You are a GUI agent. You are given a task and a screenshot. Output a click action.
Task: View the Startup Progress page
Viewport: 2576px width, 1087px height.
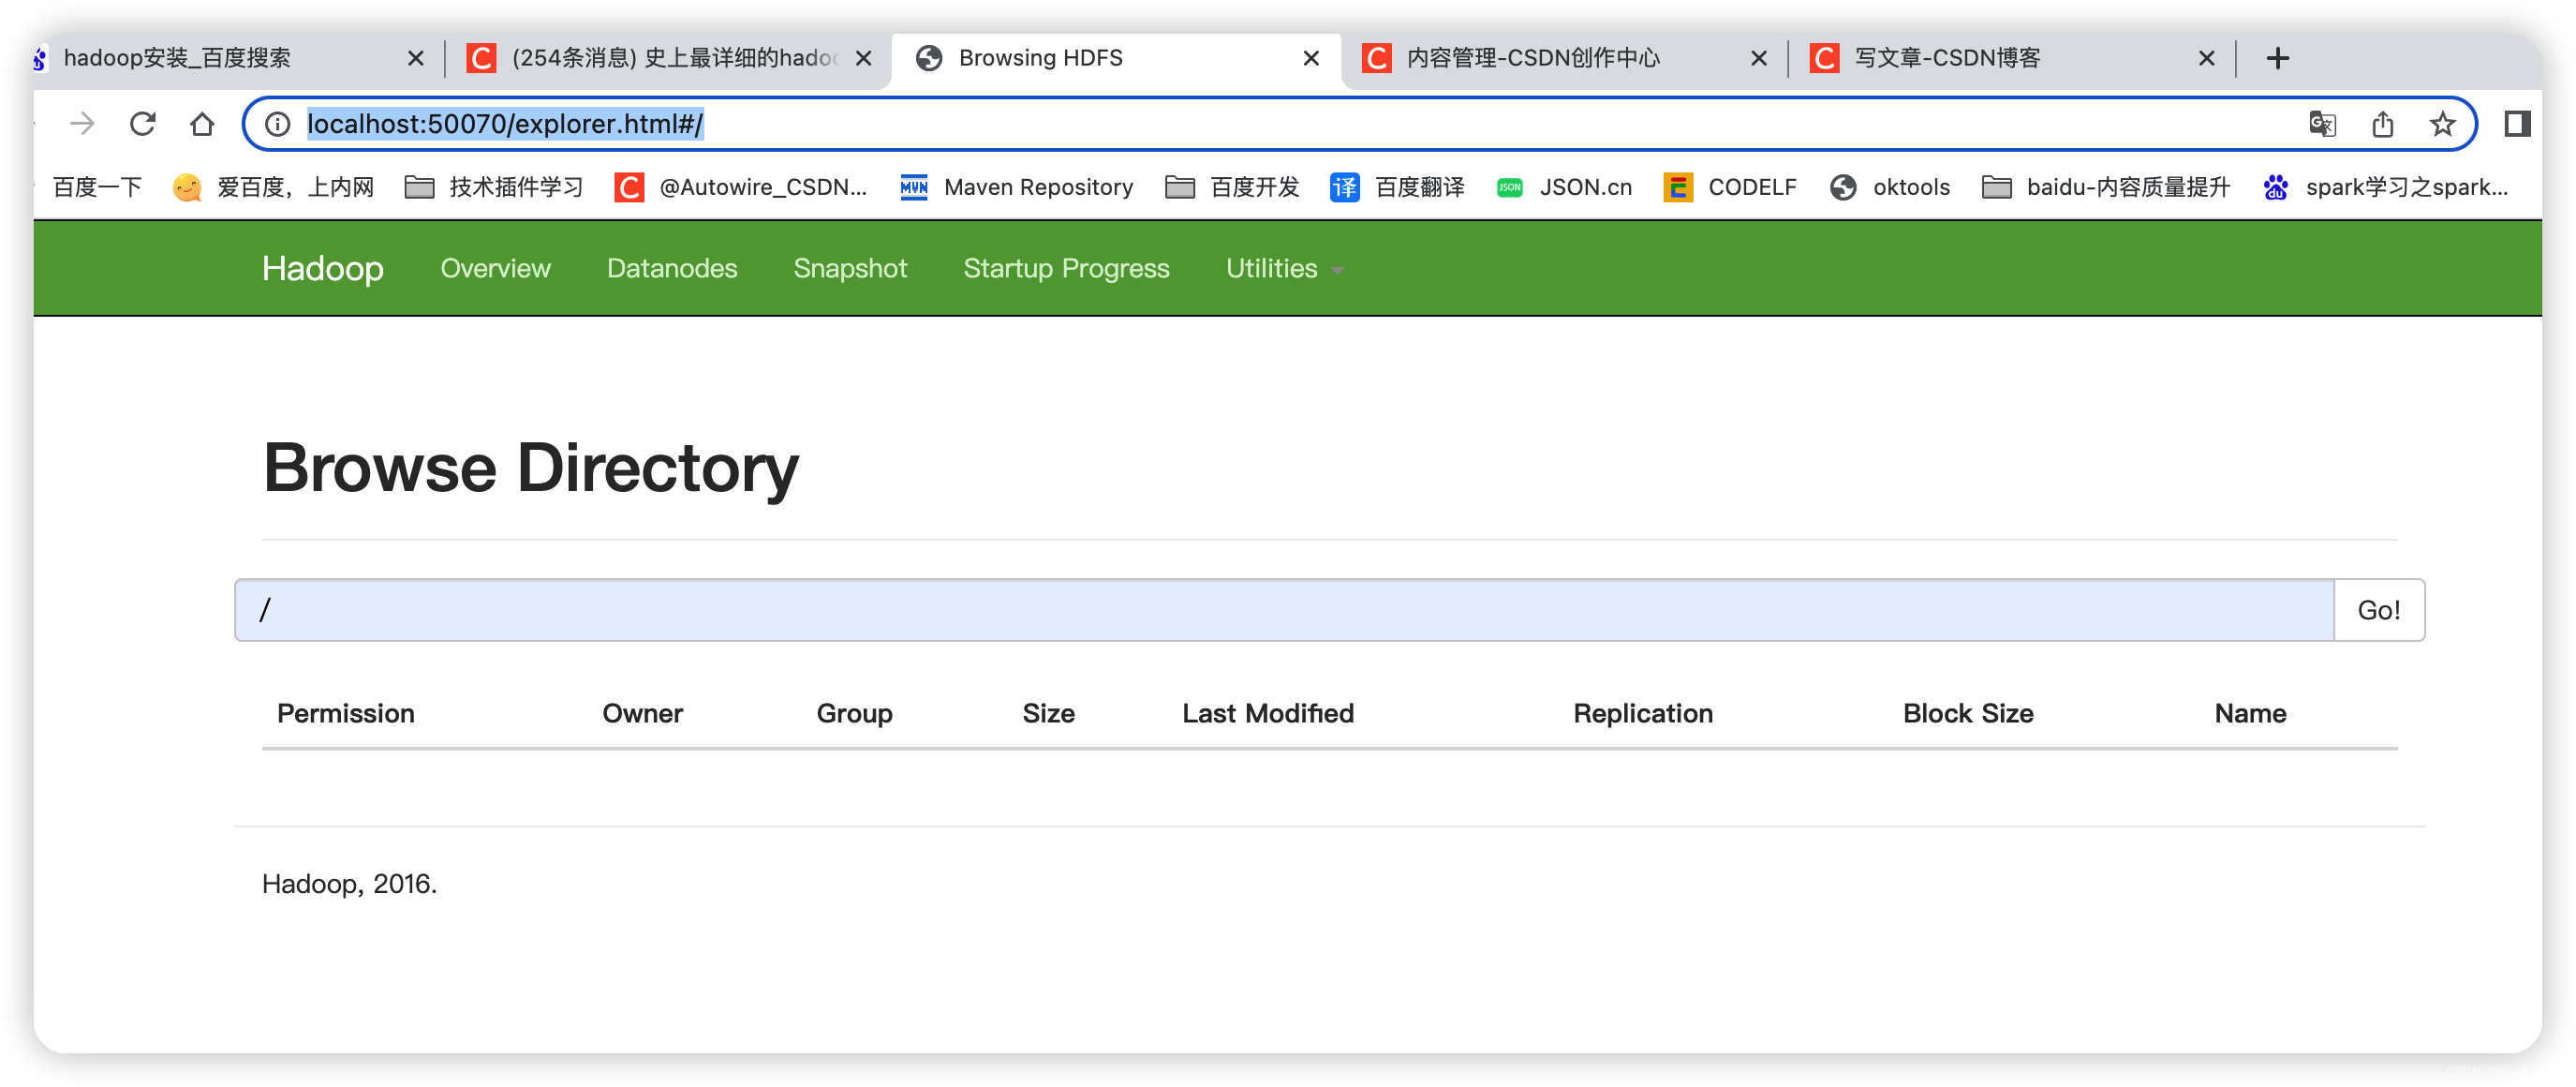pos(1066,268)
